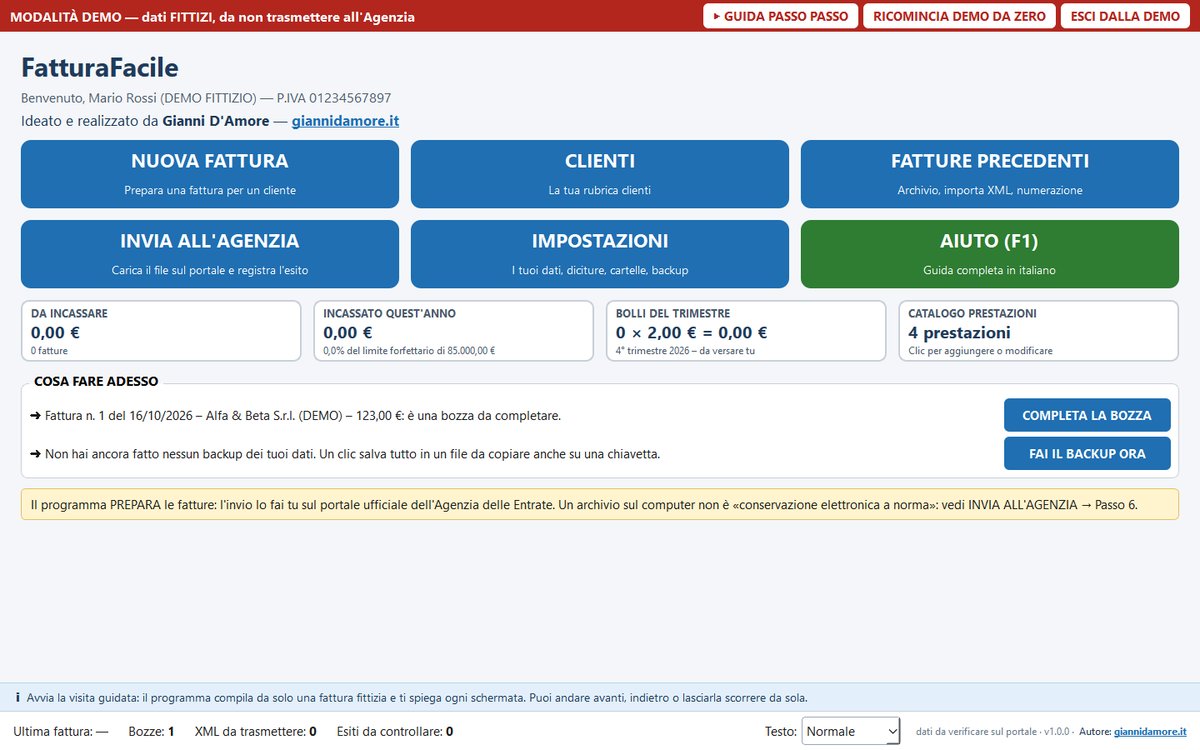Image resolution: width=1200 pixels, height=750 pixels.
Task: Click 'dati da verificare sul portale · v1.0.0' text
Action: 993,732
